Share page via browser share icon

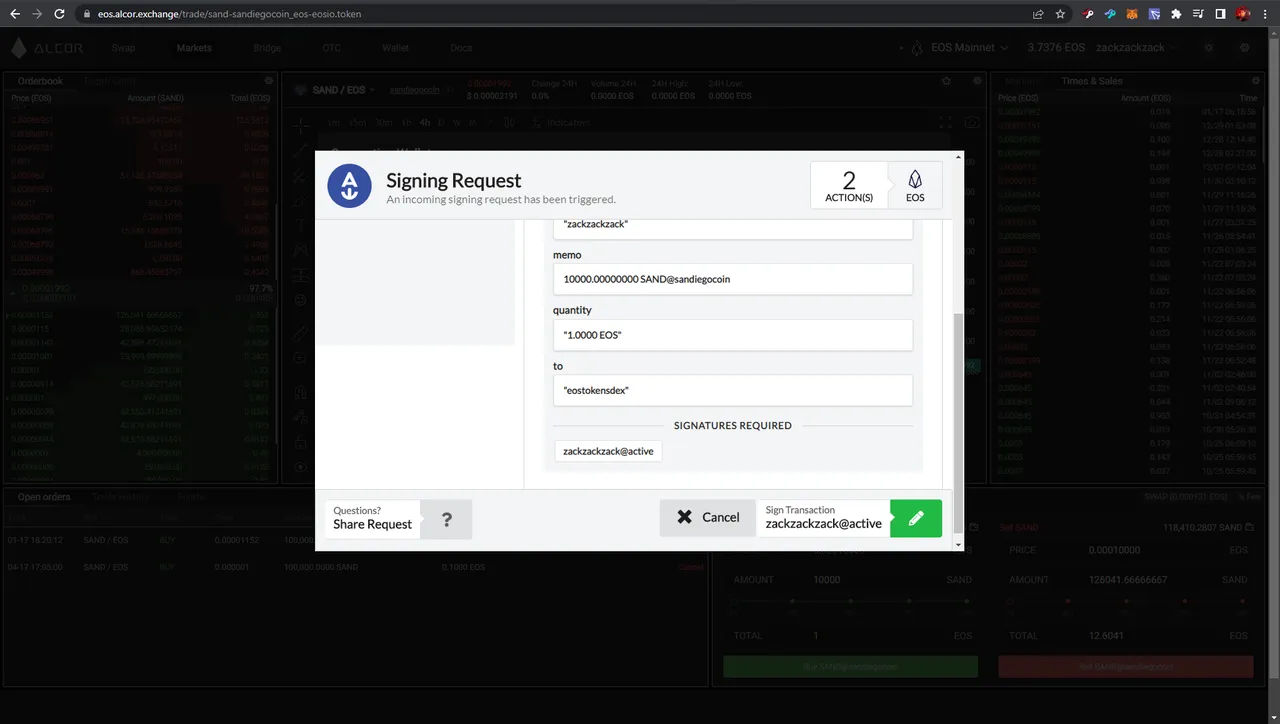tap(1038, 14)
